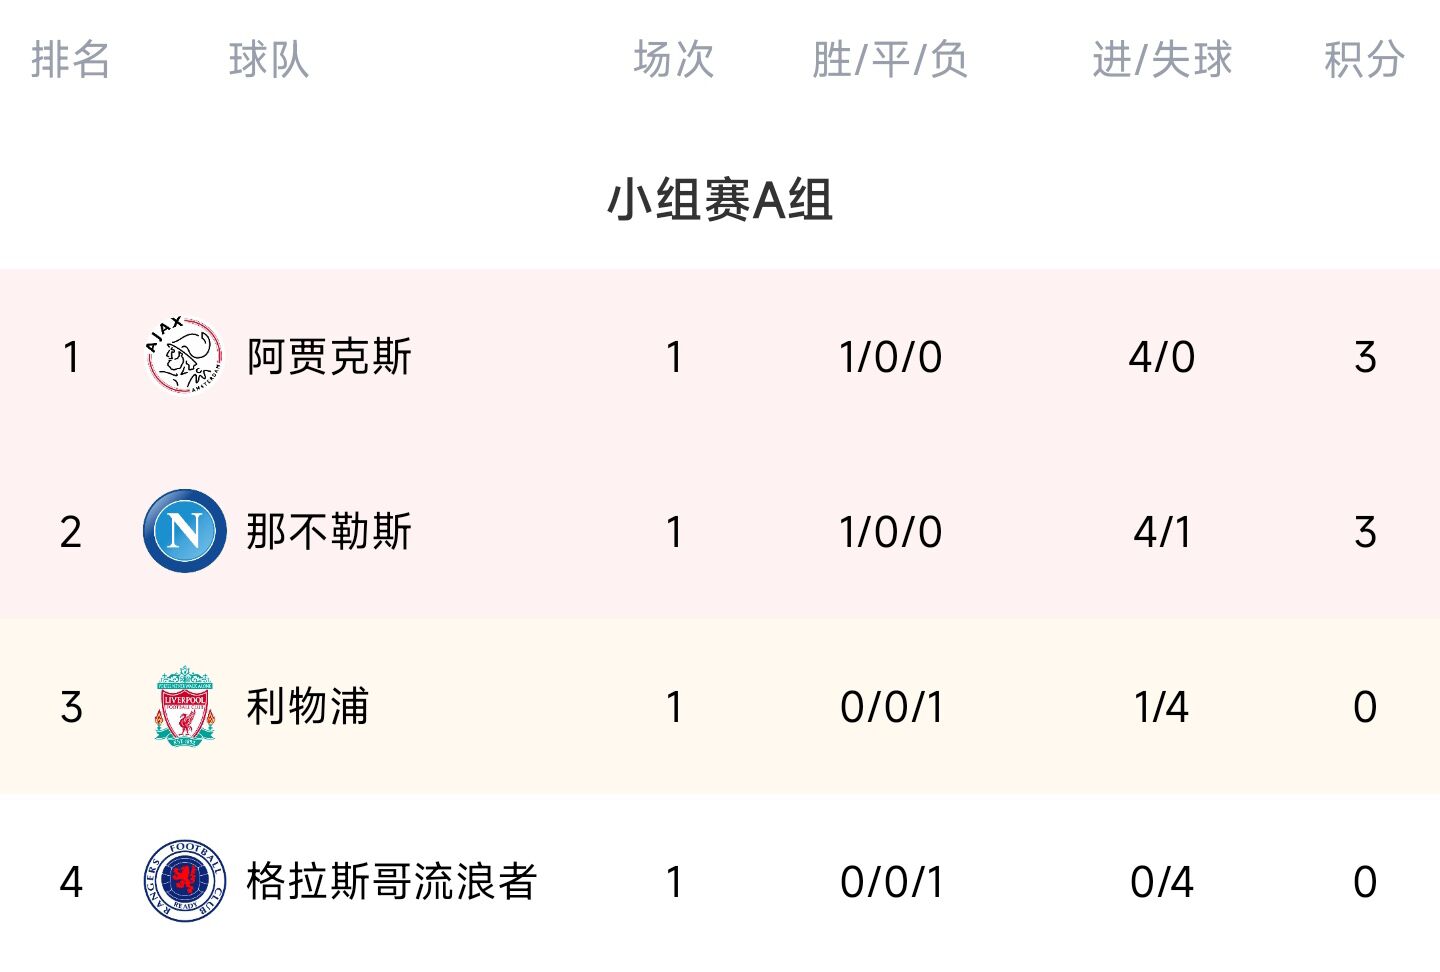Click the 胜/平/负 column header
Image resolution: width=1440 pixels, height=972 pixels.
[x=890, y=59]
